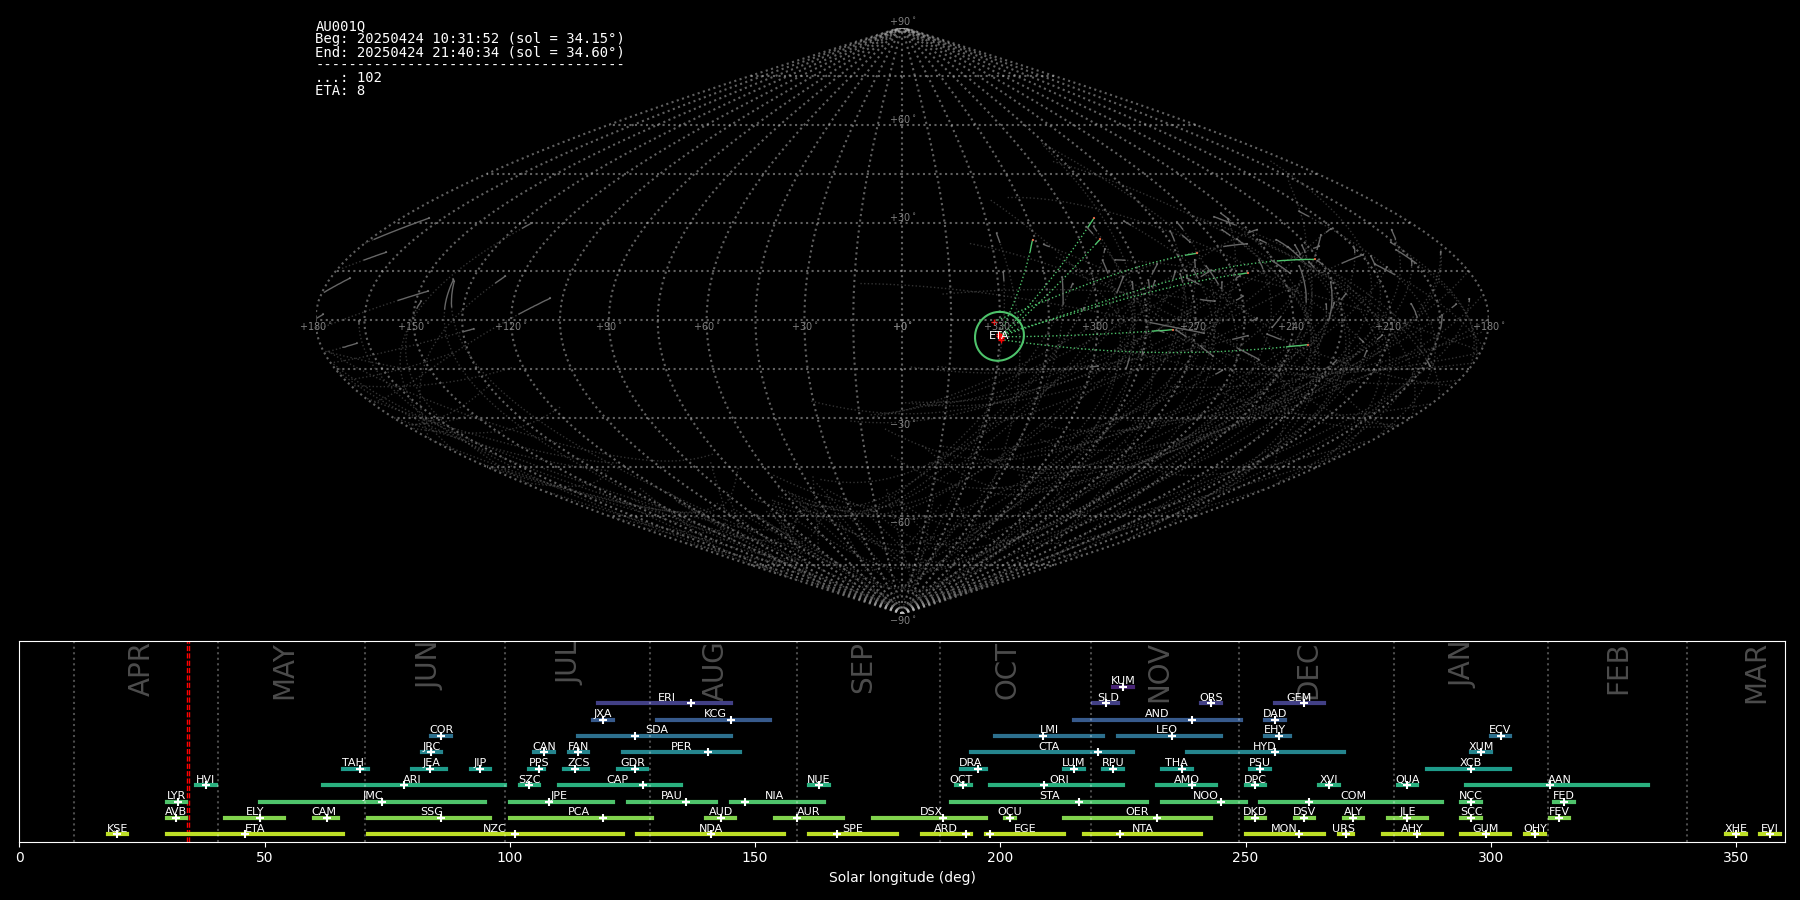Click the TAH shower label
This screenshot has width=1800, height=900.
353,763
